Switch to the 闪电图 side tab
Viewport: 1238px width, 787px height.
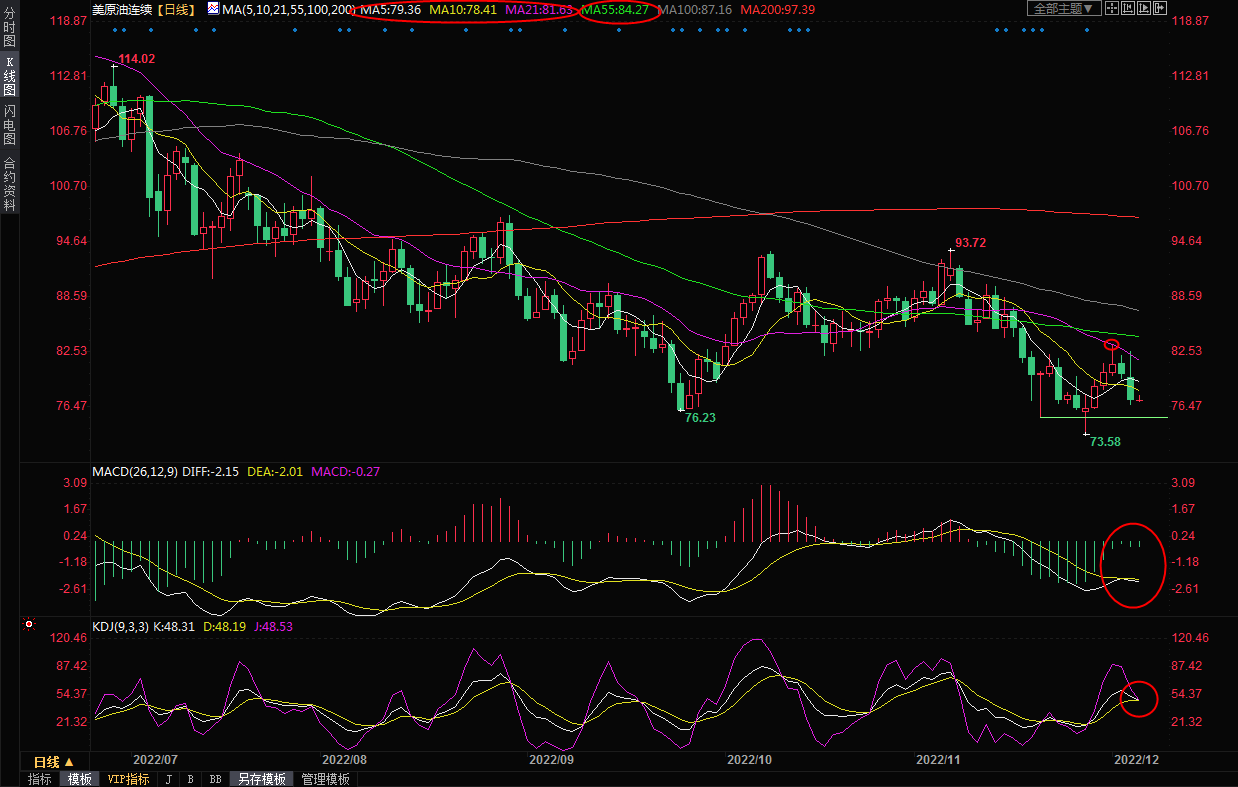coord(9,124)
